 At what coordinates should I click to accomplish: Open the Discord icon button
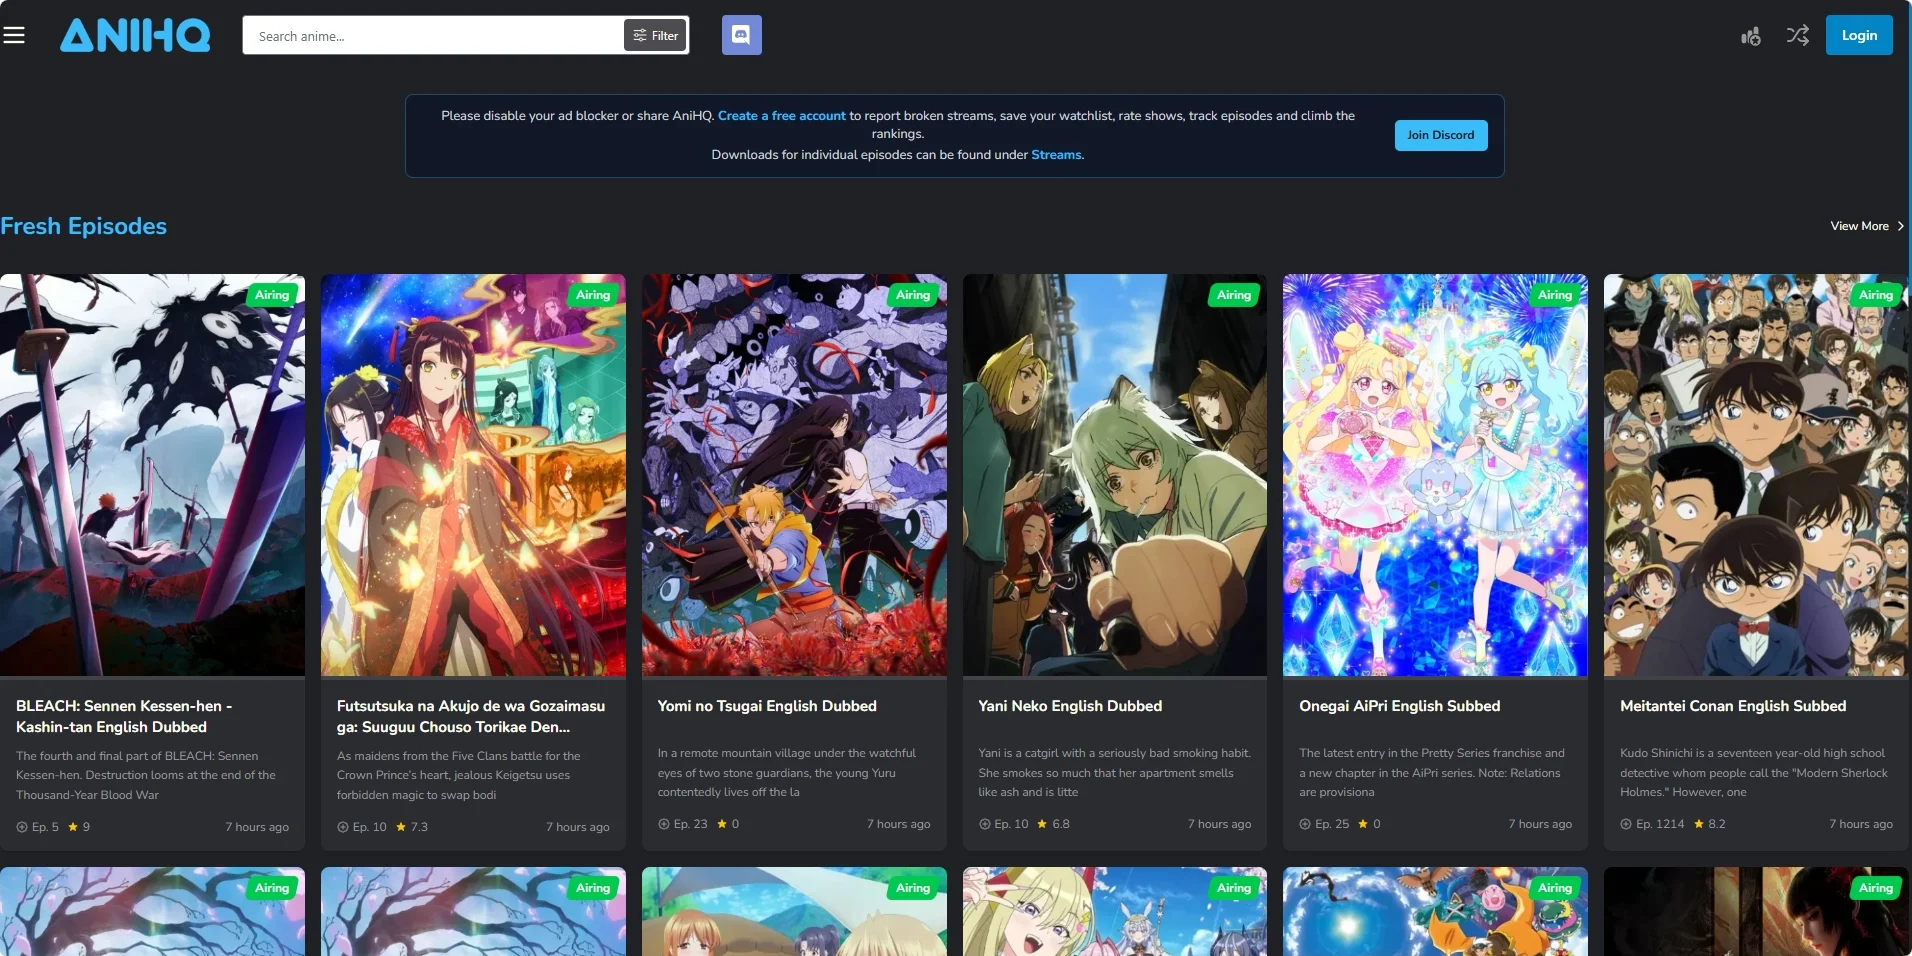[x=741, y=35]
